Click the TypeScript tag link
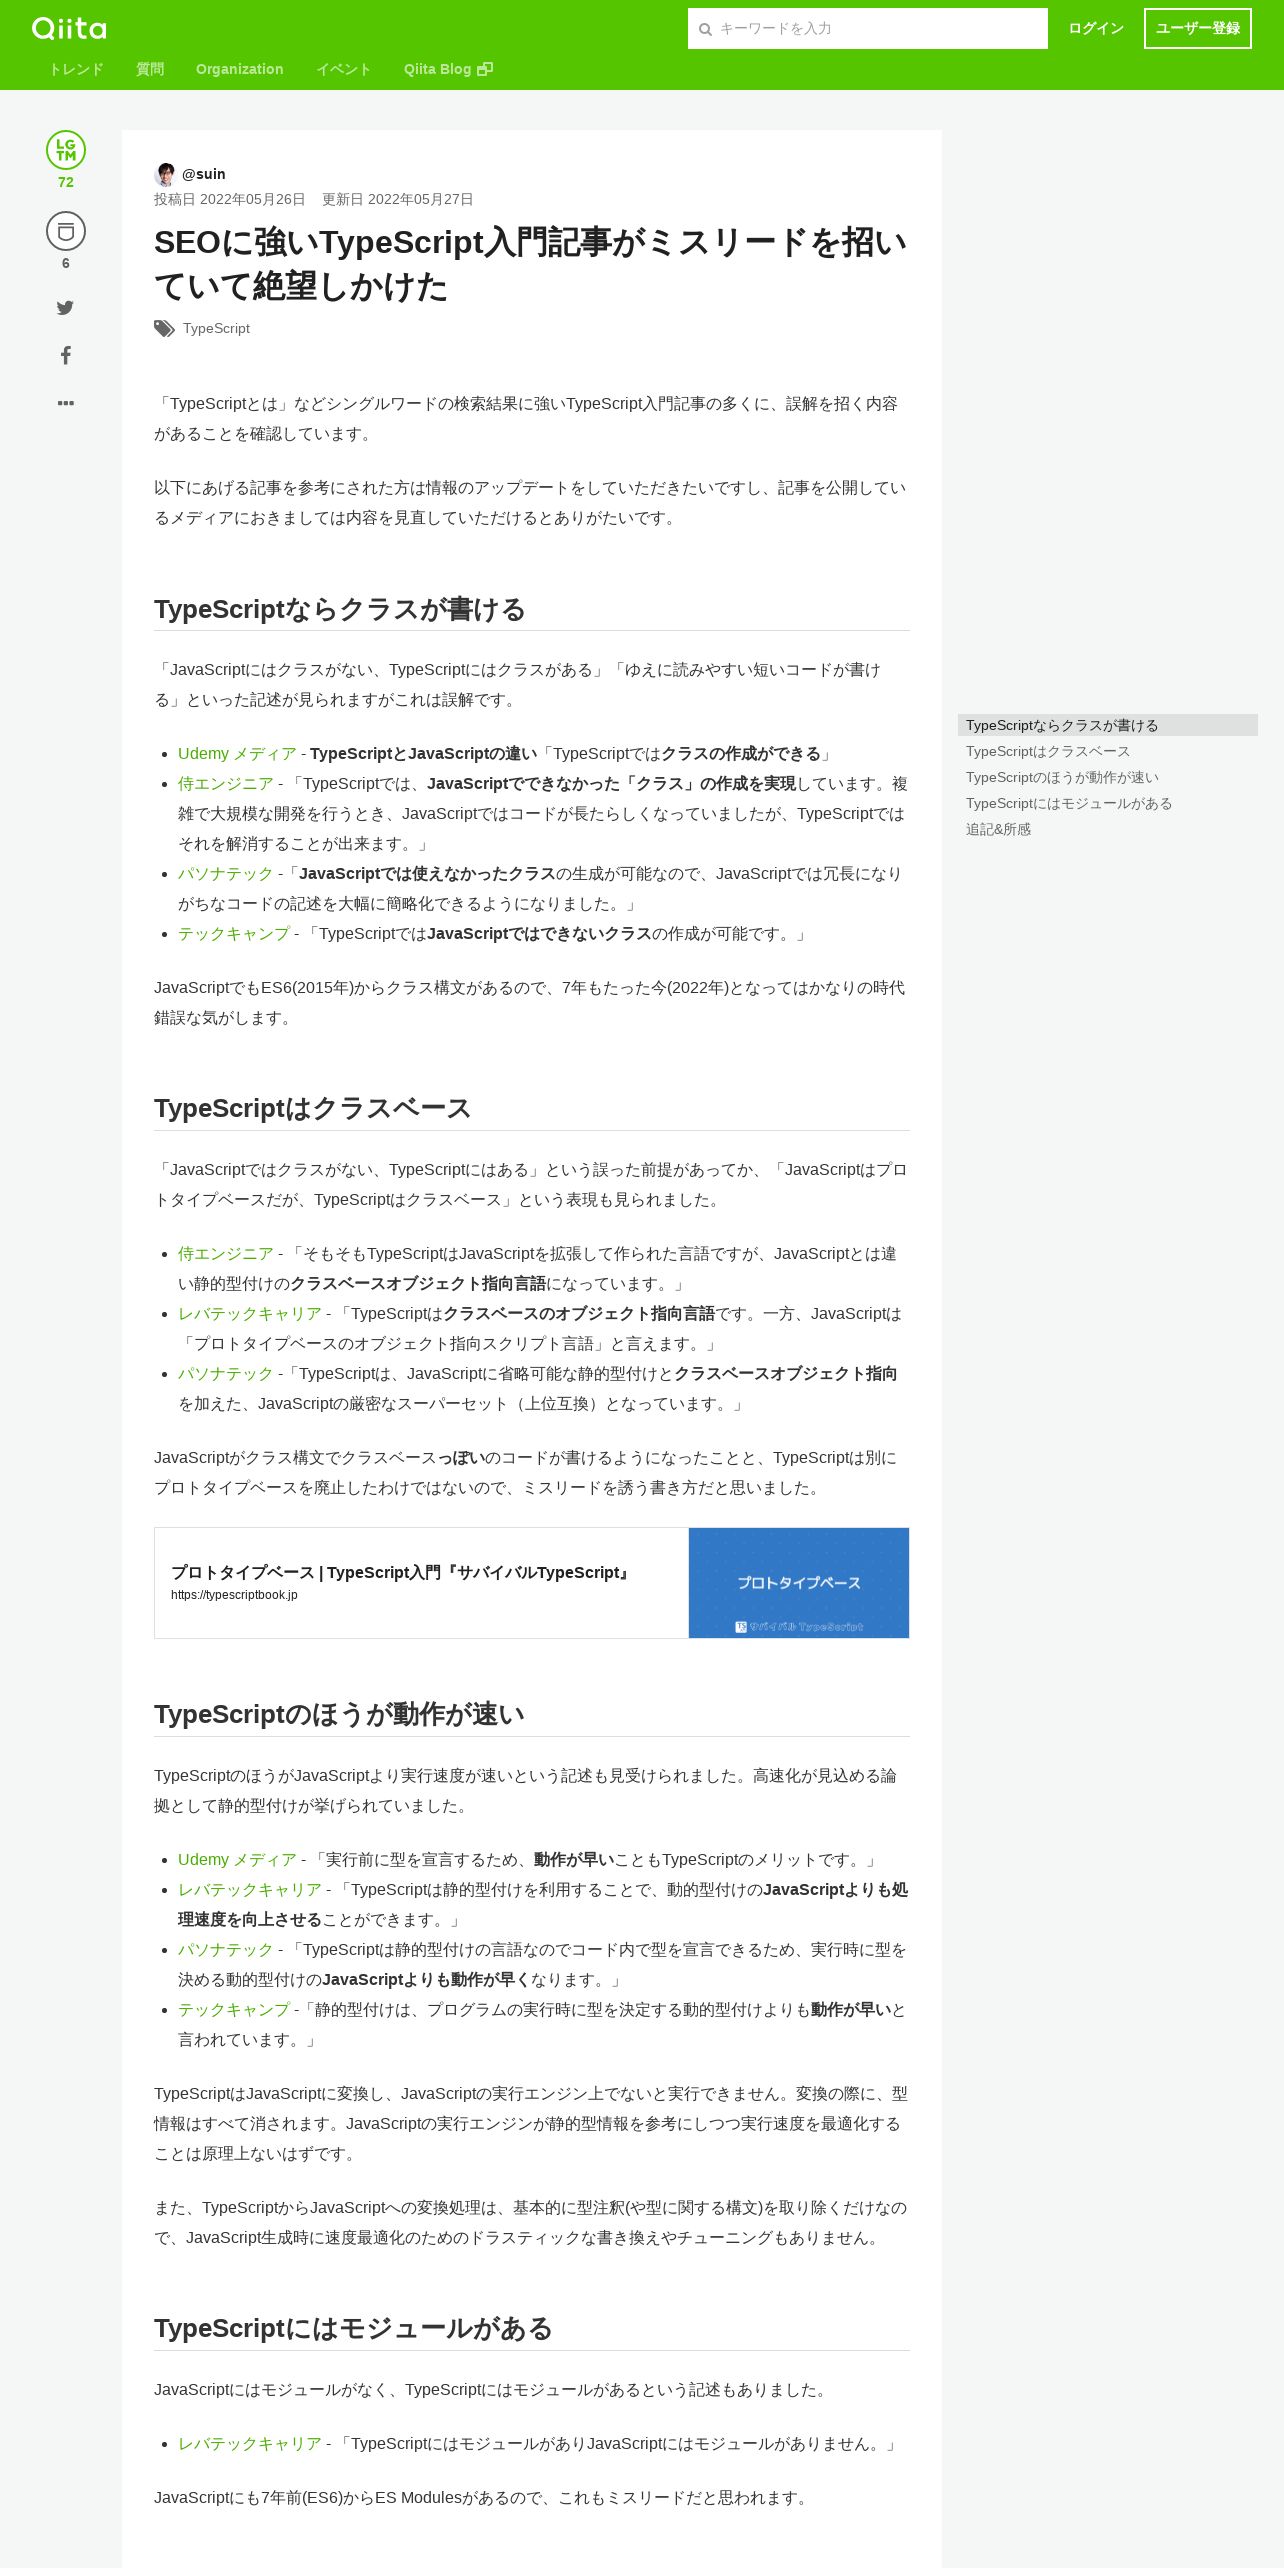This screenshot has height=2568, width=1284. [x=216, y=328]
